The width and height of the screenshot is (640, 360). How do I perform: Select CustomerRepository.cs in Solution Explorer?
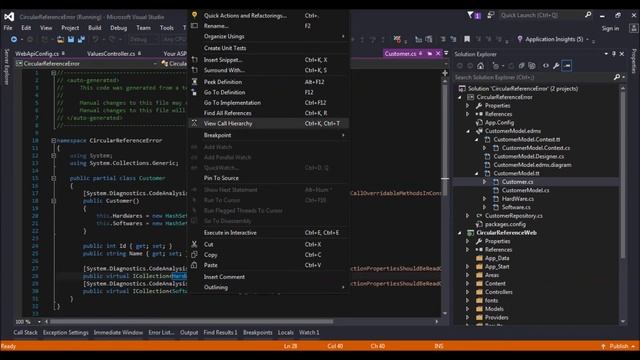coord(513,216)
